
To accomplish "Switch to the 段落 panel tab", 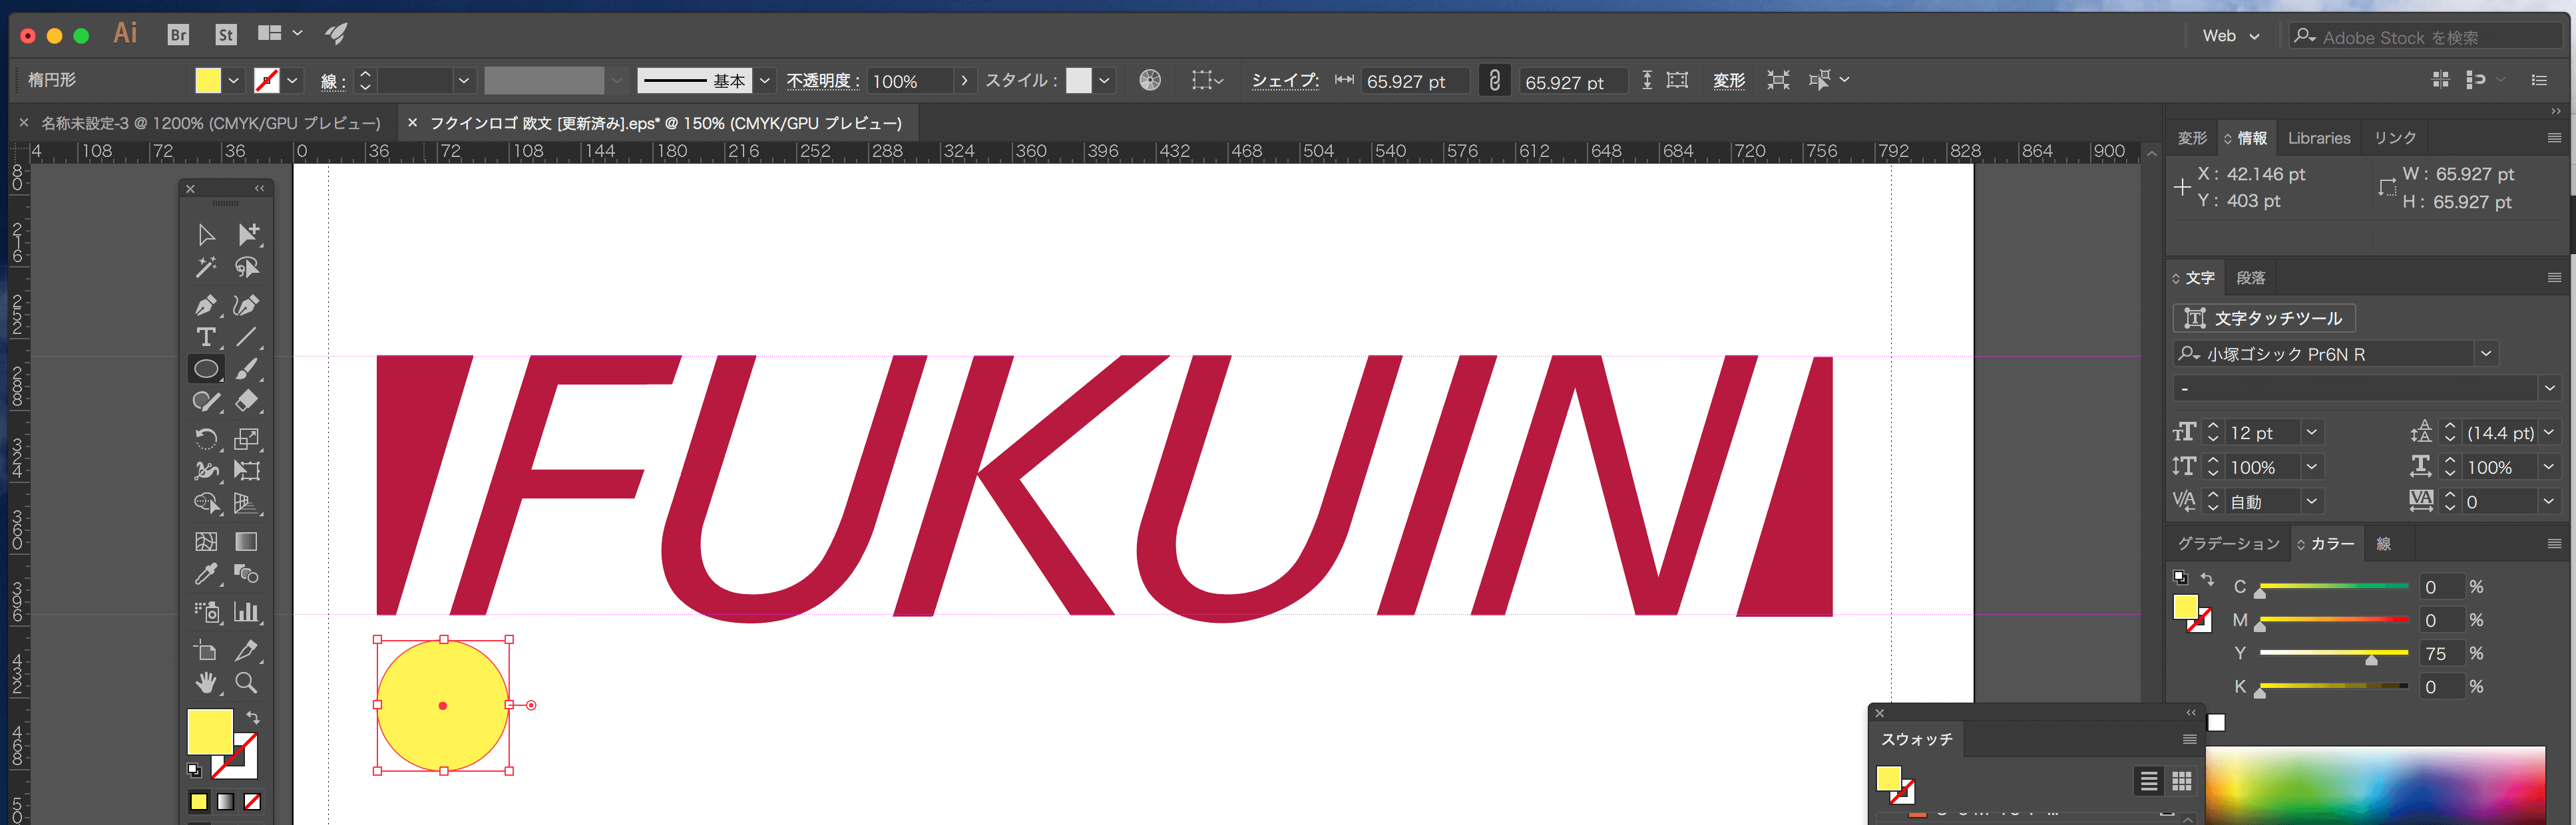I will (x=2251, y=278).
